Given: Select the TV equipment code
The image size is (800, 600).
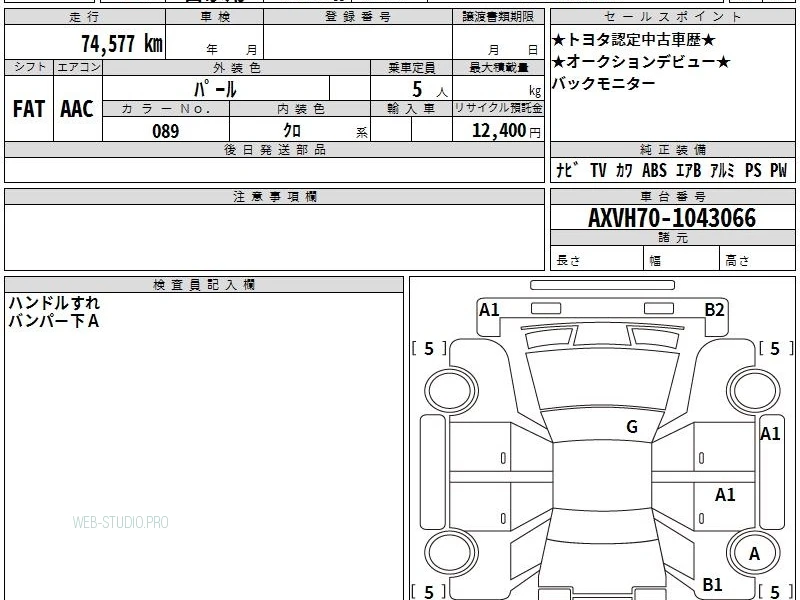Looking at the screenshot, I should 598,170.
